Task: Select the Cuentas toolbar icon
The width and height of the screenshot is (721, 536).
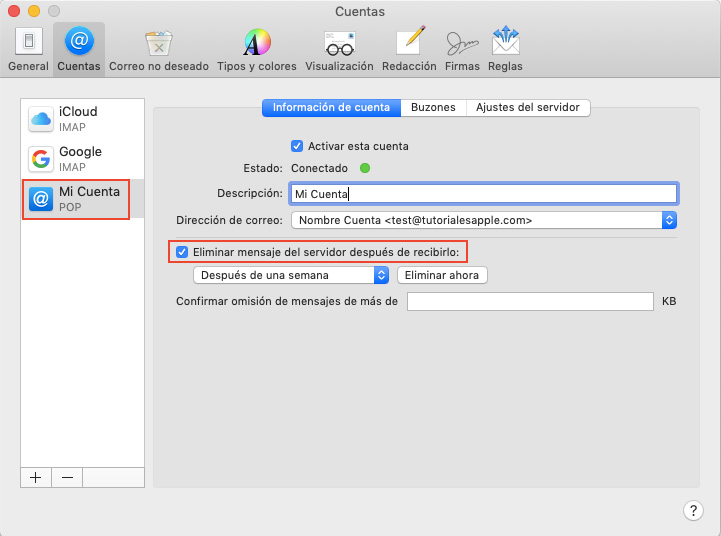Action: pos(78,49)
